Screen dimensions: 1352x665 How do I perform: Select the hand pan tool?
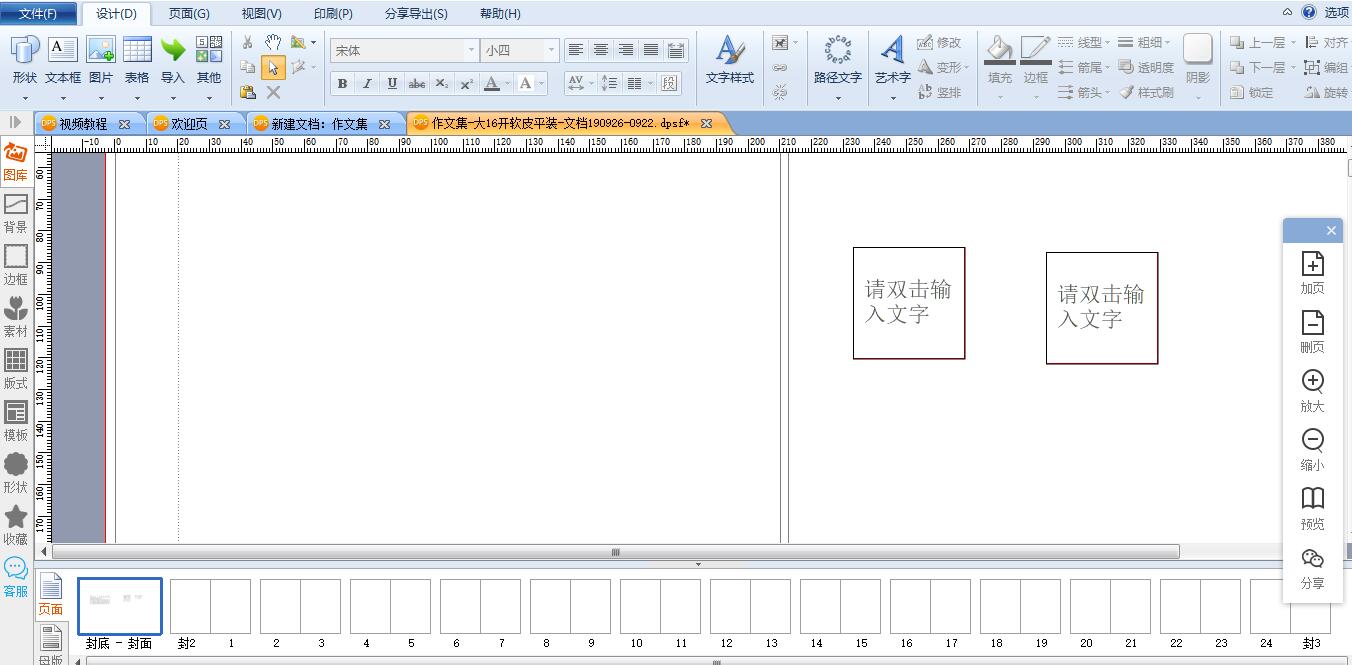(273, 42)
